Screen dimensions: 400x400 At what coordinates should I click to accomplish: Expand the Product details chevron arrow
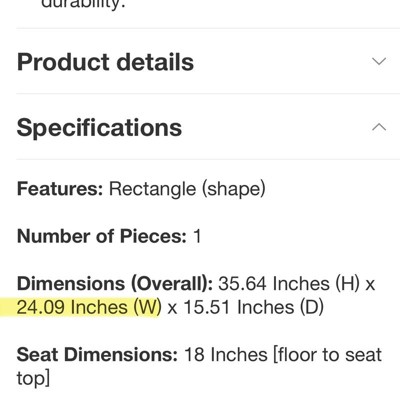click(x=379, y=61)
